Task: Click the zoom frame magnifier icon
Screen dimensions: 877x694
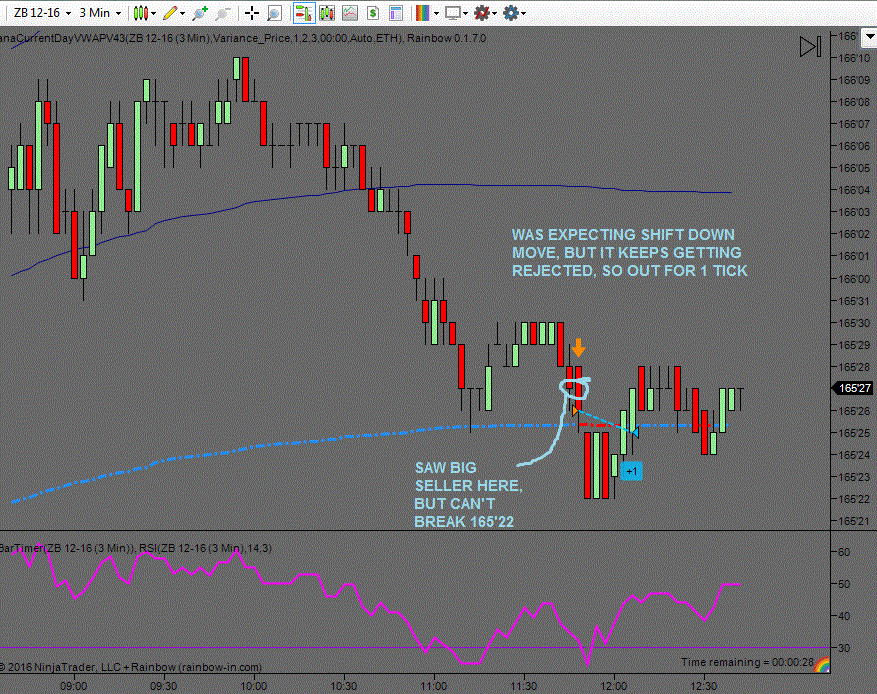Action: (x=274, y=13)
